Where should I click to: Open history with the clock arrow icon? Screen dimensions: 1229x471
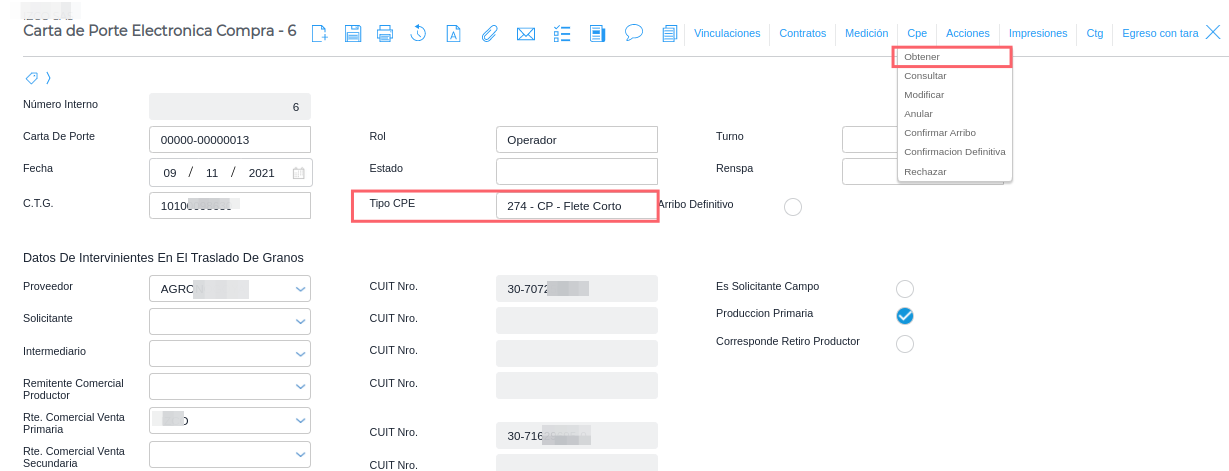tap(418, 34)
